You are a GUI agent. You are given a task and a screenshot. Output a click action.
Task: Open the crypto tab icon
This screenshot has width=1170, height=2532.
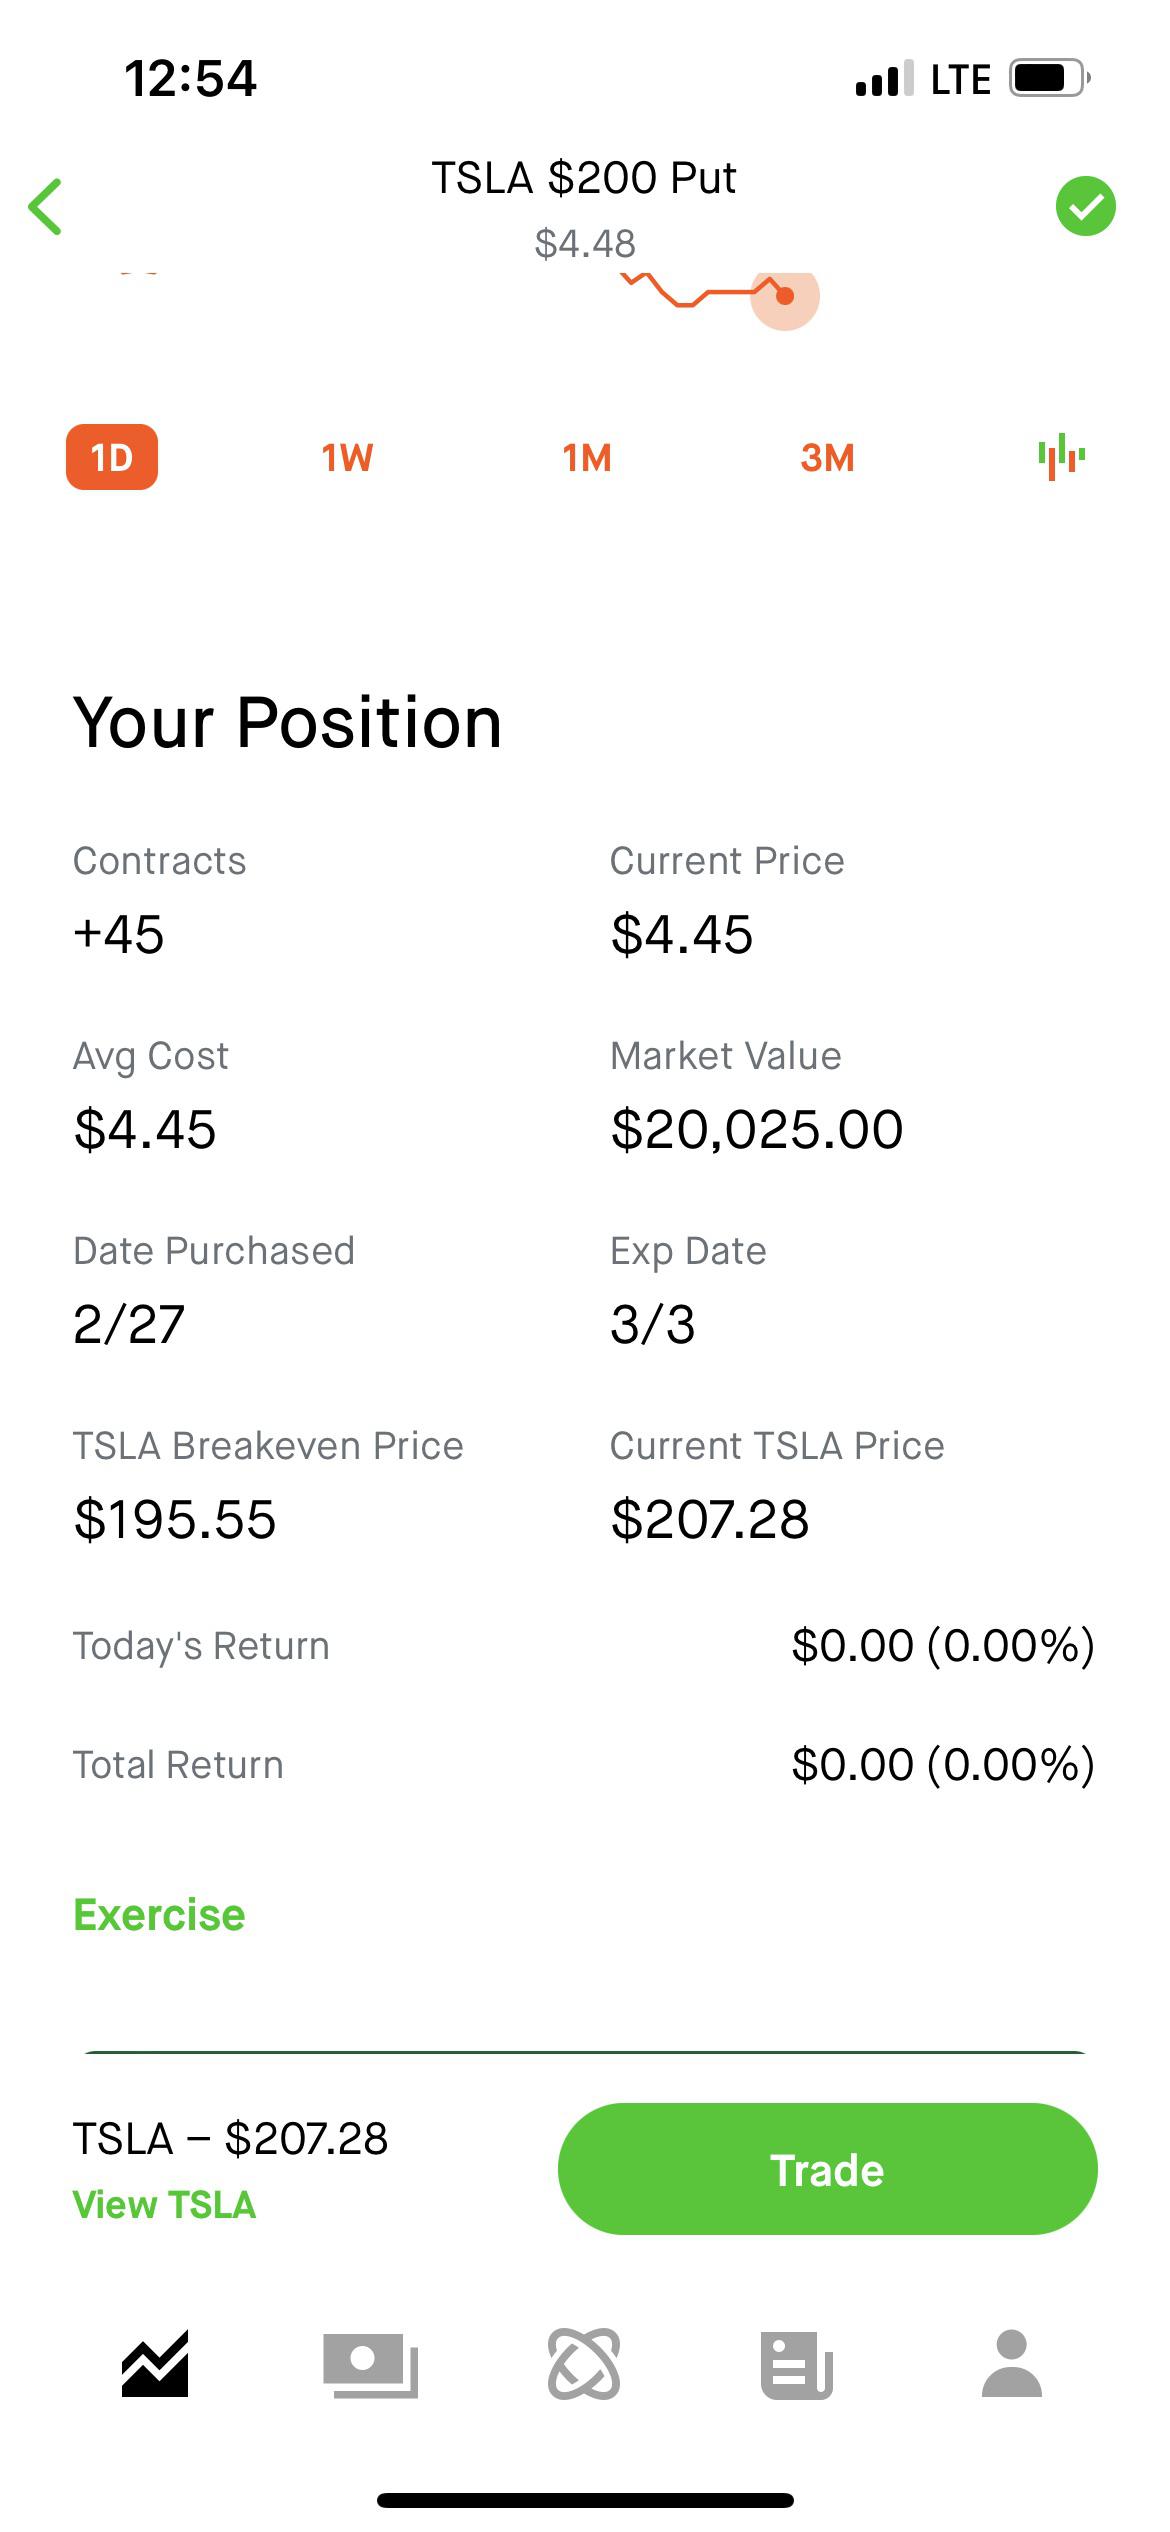point(584,2364)
